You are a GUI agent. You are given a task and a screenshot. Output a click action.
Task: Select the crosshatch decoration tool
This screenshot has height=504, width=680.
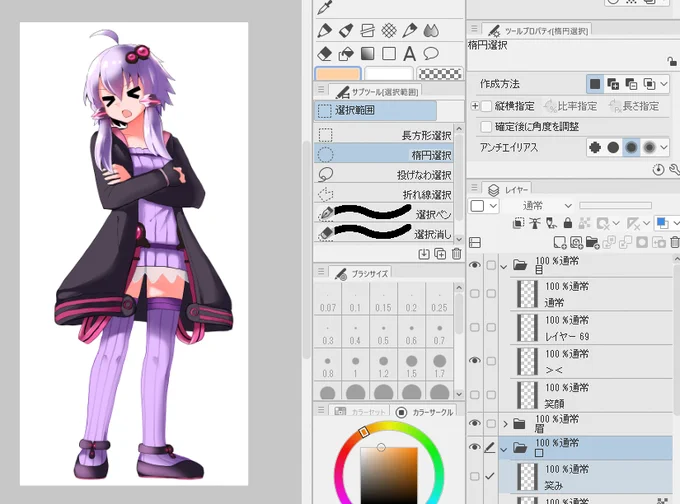tap(389, 30)
